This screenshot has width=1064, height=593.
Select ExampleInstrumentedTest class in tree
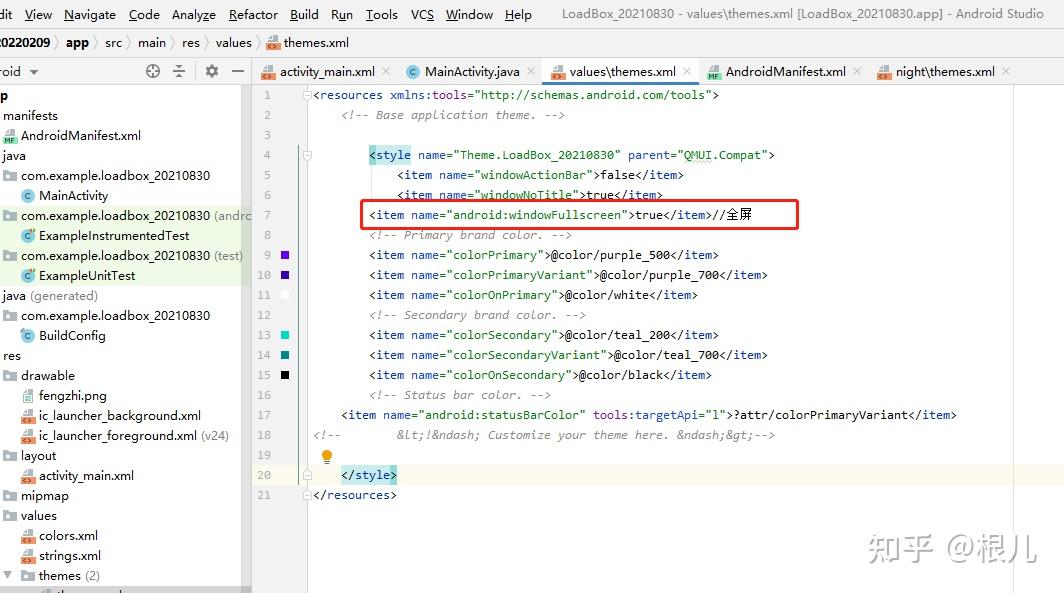click(106, 235)
